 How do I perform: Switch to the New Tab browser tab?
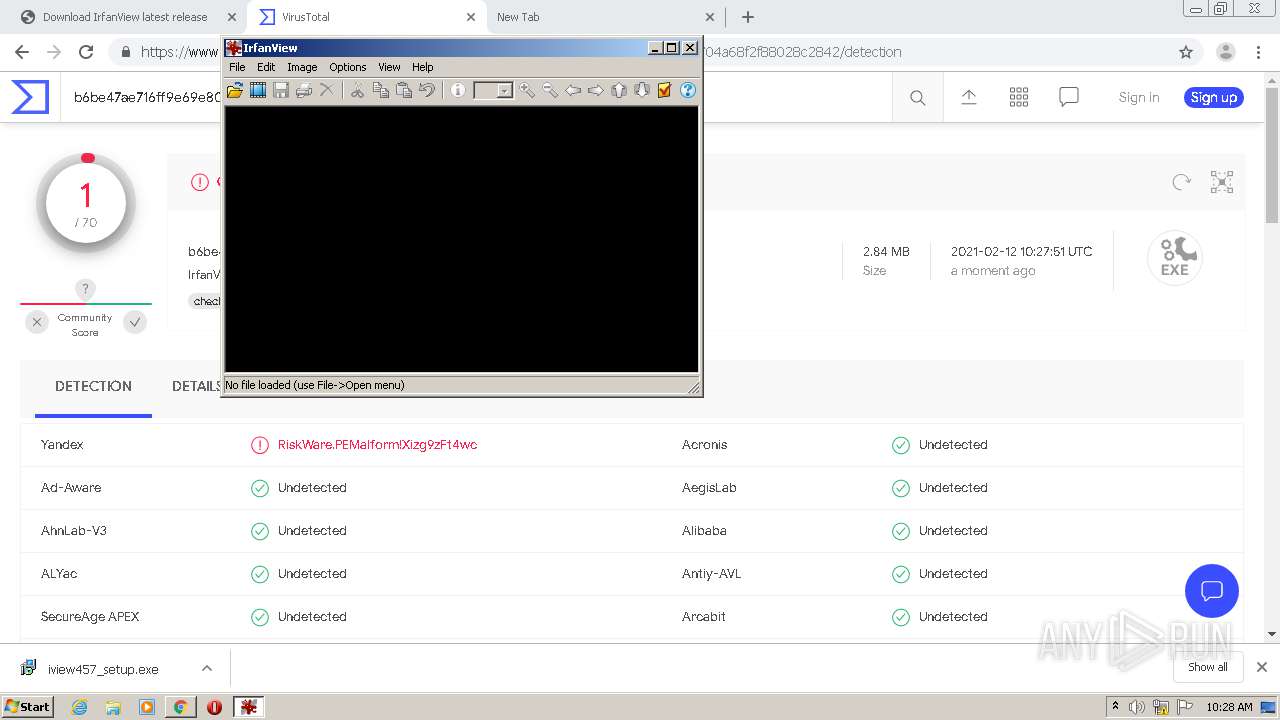[x=604, y=17]
